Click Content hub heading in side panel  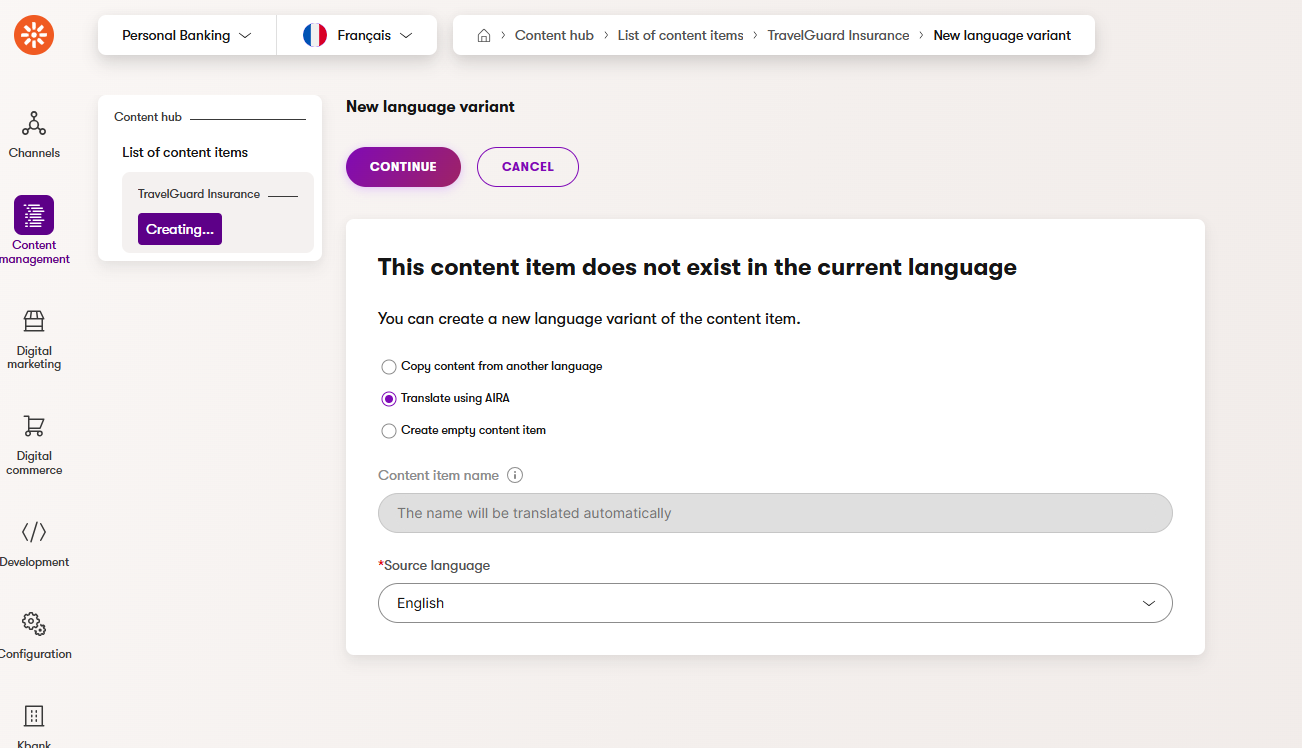tap(148, 117)
